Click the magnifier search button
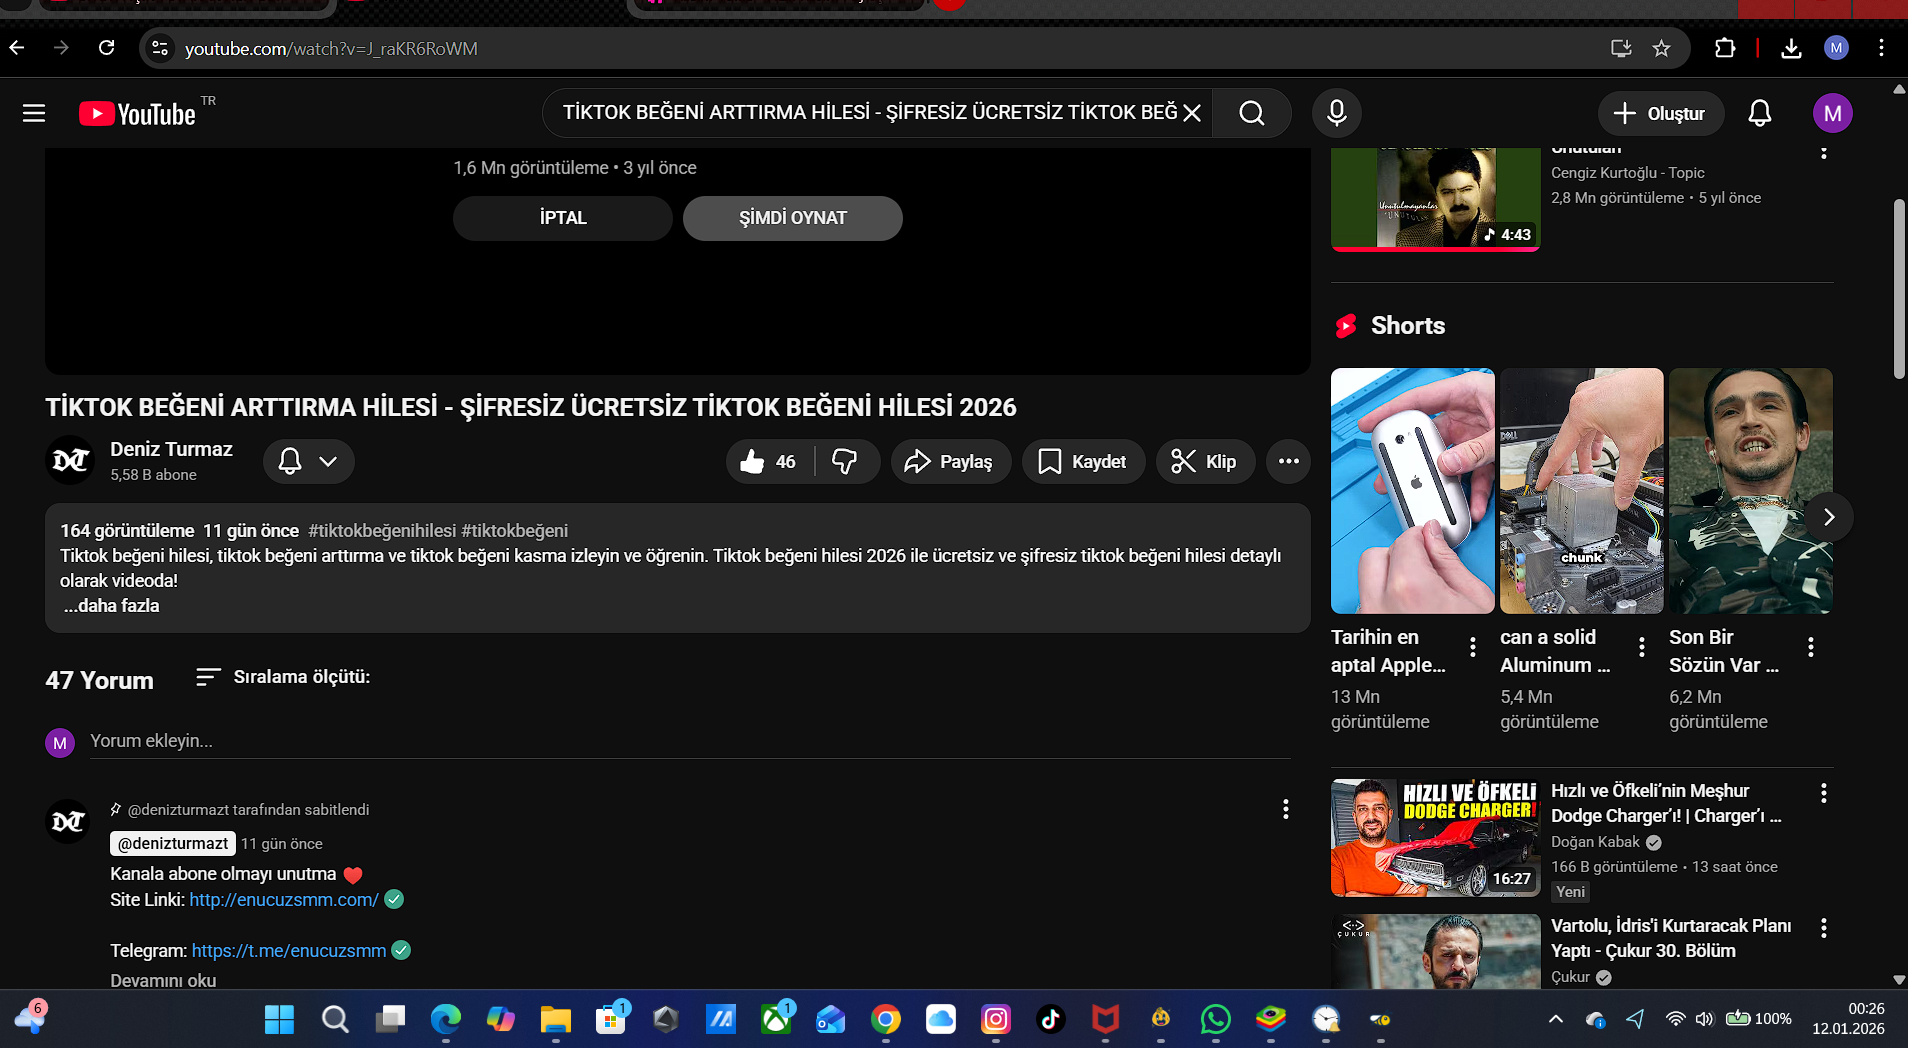The height and width of the screenshot is (1048, 1908). pos(1252,113)
